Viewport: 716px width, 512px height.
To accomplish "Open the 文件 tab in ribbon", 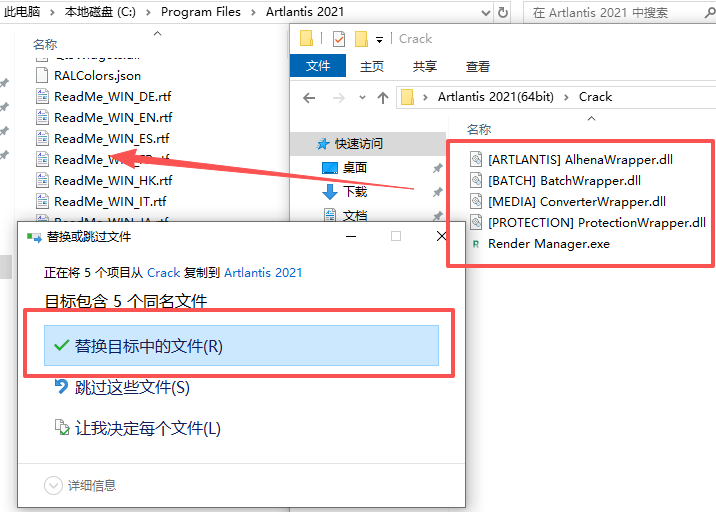I will coord(318,66).
